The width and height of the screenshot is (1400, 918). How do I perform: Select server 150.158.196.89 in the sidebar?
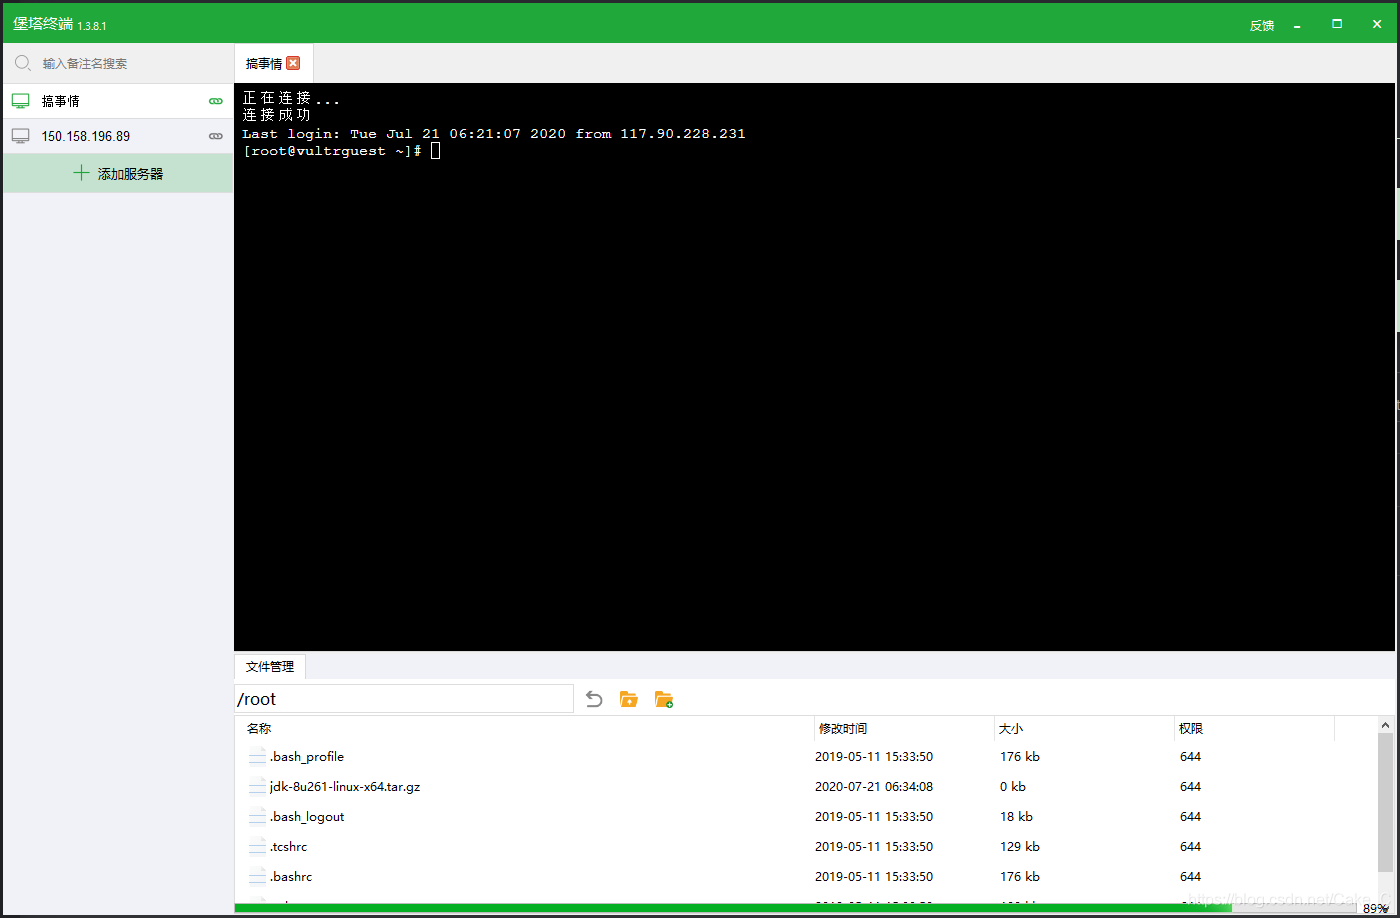(x=118, y=136)
